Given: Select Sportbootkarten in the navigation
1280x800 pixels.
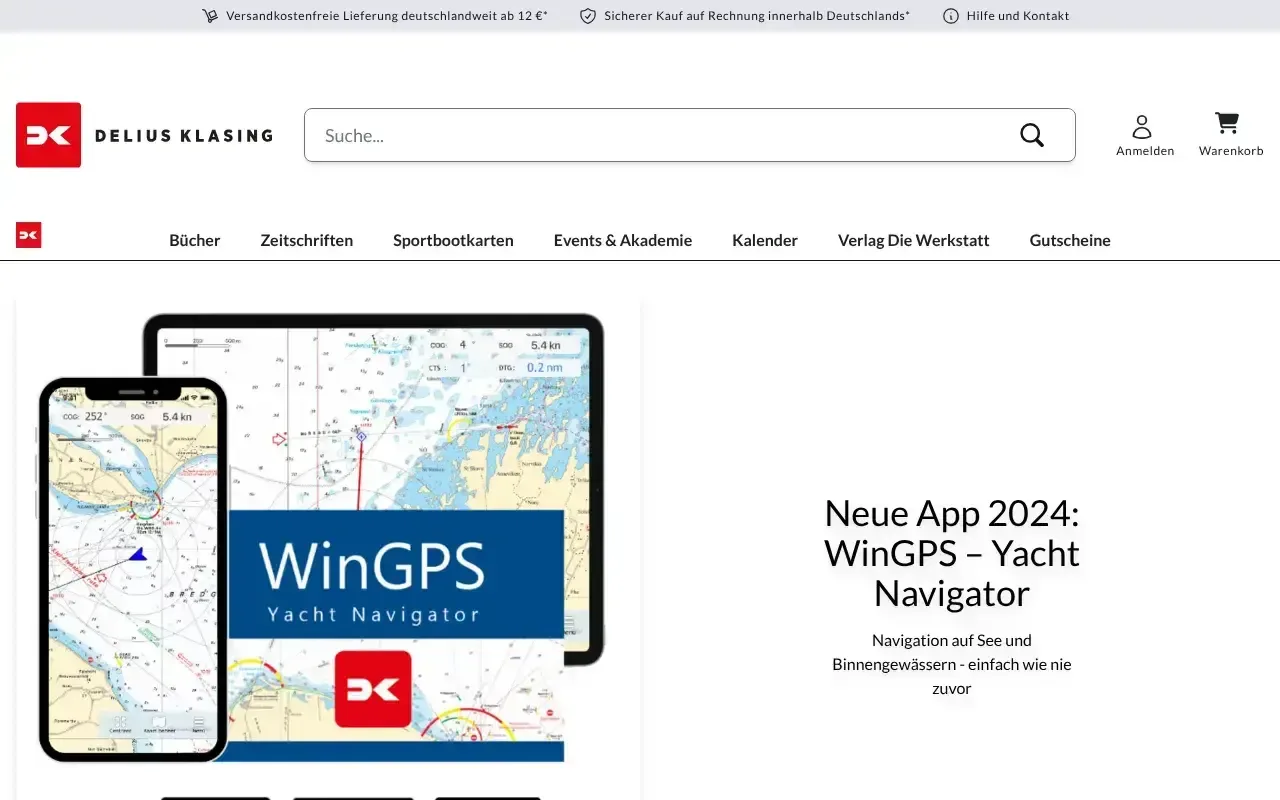Looking at the screenshot, I should point(453,240).
